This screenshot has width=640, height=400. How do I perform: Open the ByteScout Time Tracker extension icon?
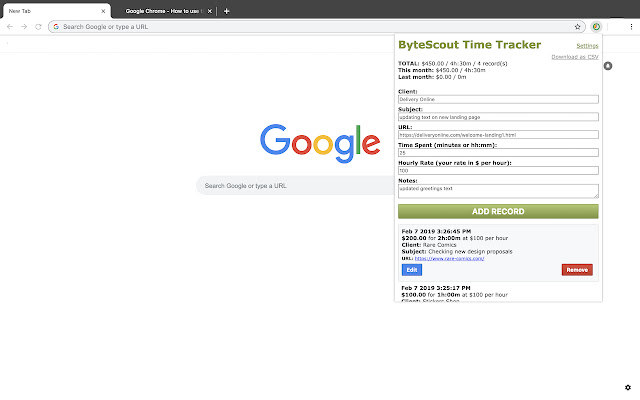(596, 27)
